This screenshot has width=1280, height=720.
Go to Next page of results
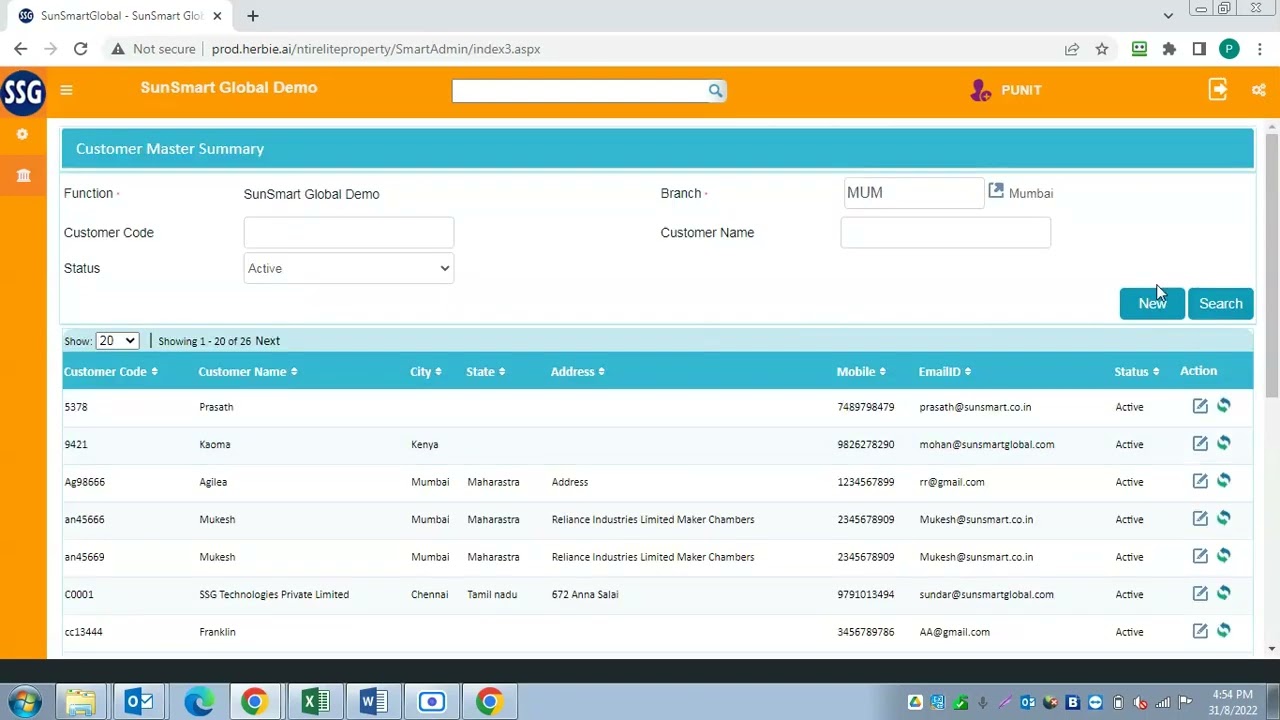click(x=267, y=341)
